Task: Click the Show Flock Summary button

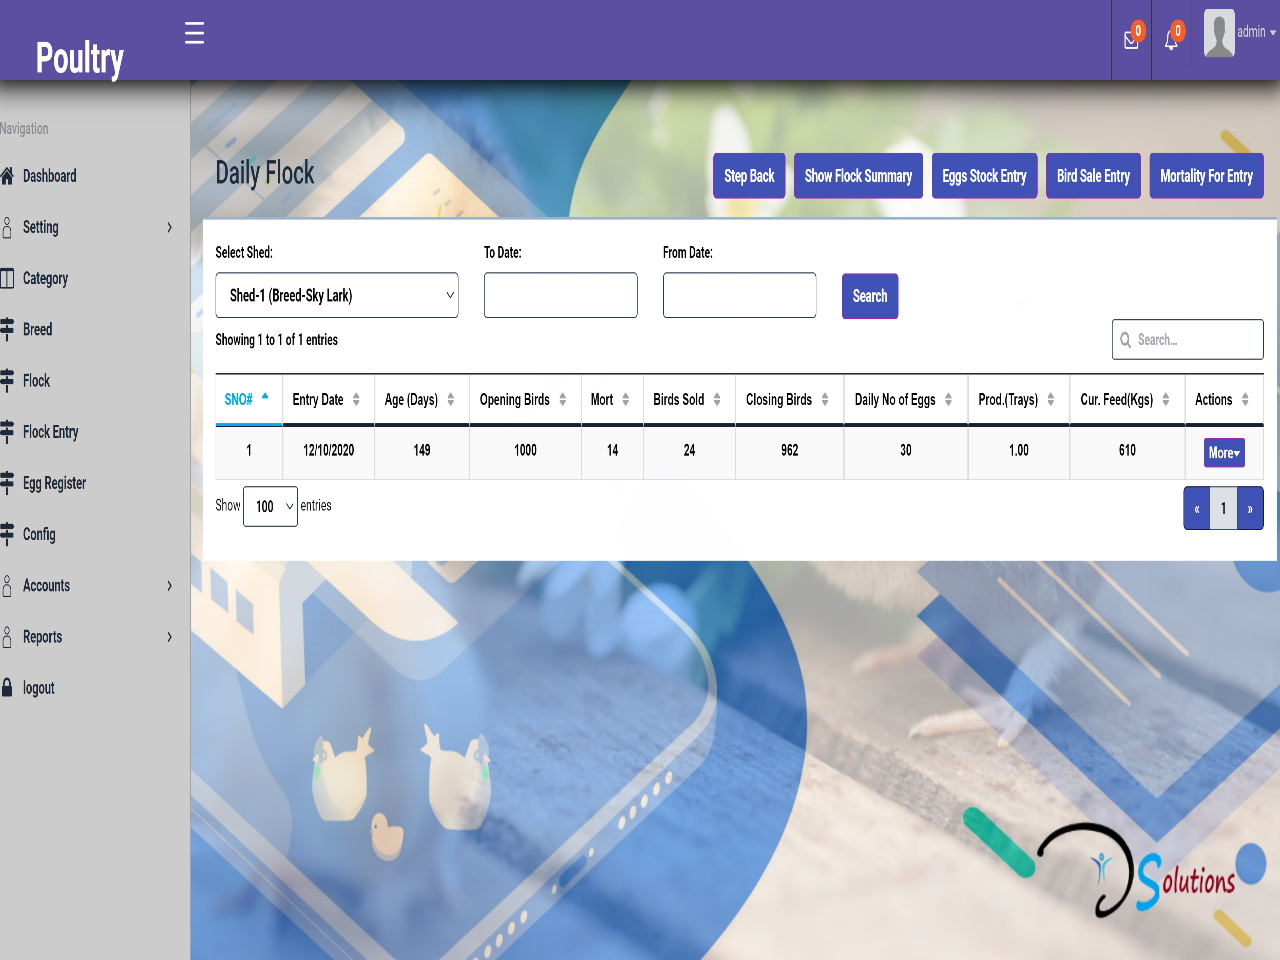Action: click(858, 176)
